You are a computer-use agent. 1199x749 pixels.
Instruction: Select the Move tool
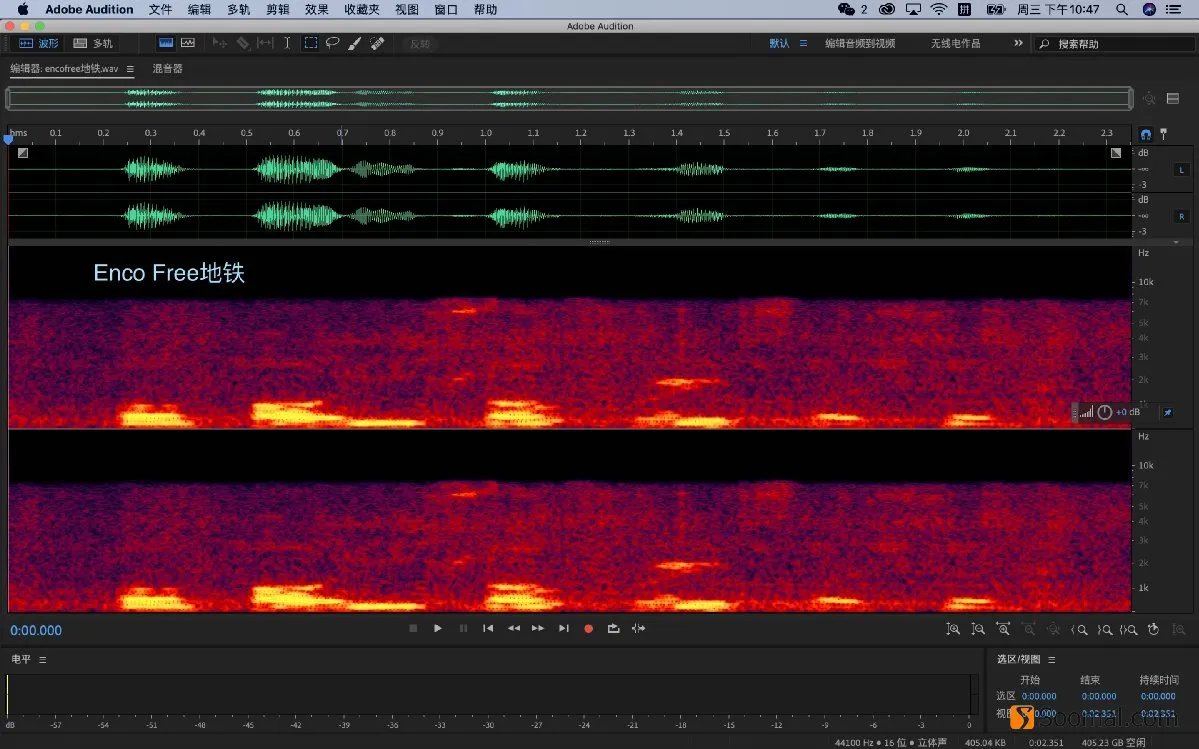tap(219, 44)
